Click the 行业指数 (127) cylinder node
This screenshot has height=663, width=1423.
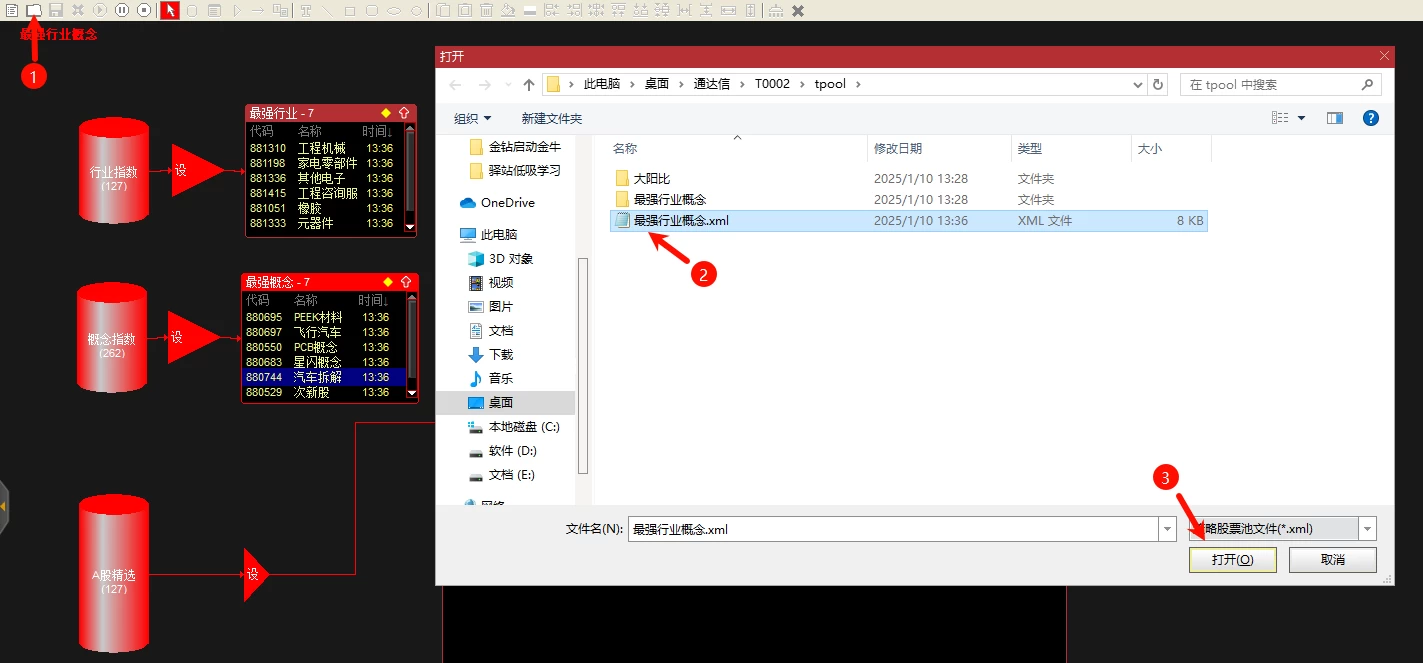pos(113,171)
